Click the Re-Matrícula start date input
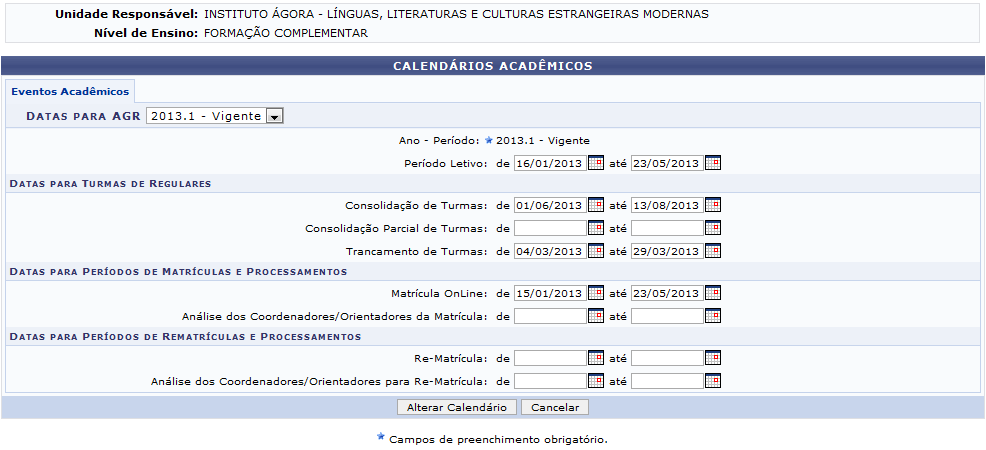This screenshot has height=450, width=986. coord(549,358)
